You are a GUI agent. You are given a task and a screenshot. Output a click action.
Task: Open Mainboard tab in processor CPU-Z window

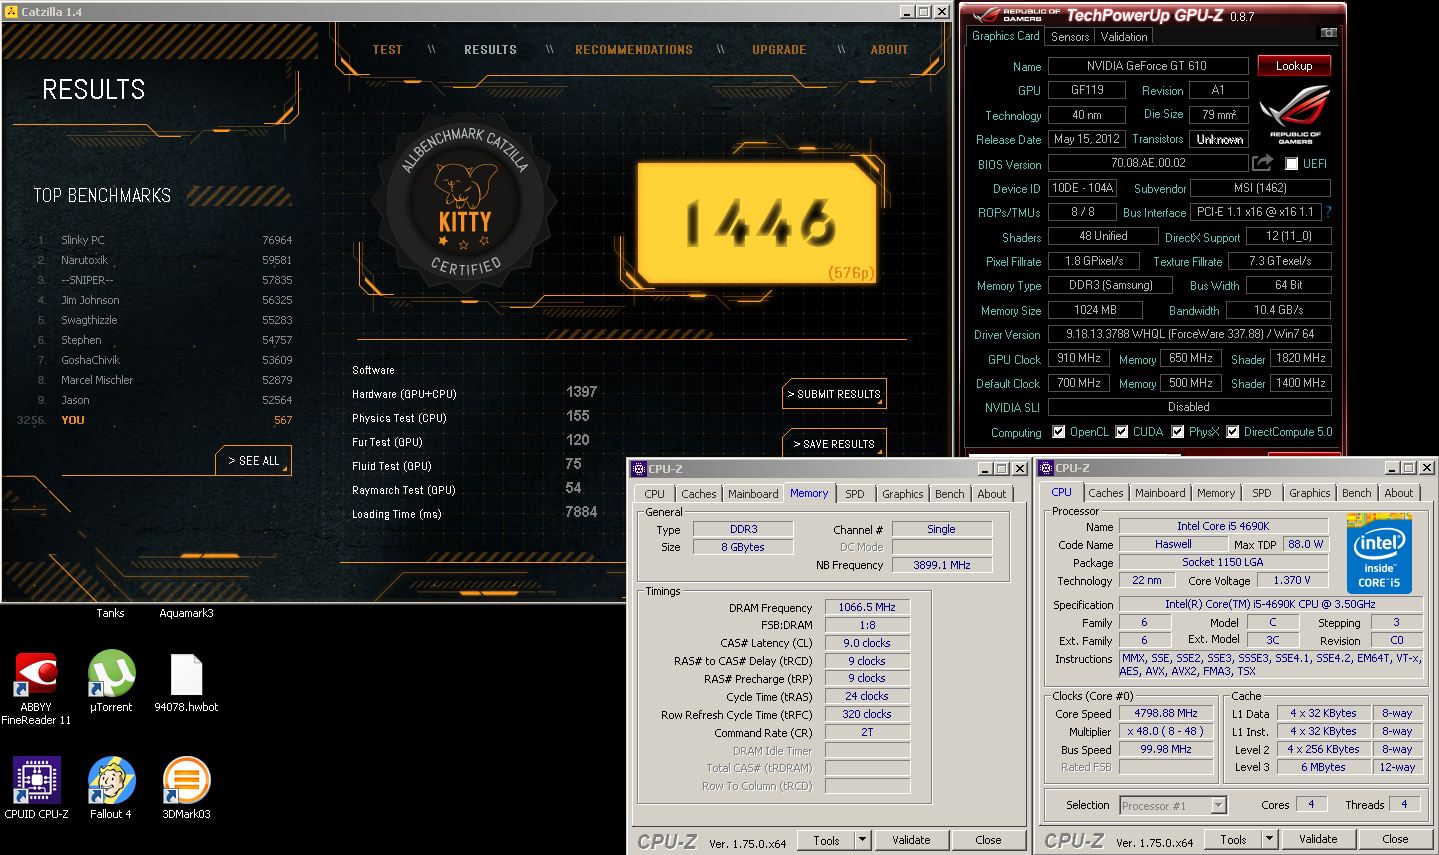coord(1160,493)
